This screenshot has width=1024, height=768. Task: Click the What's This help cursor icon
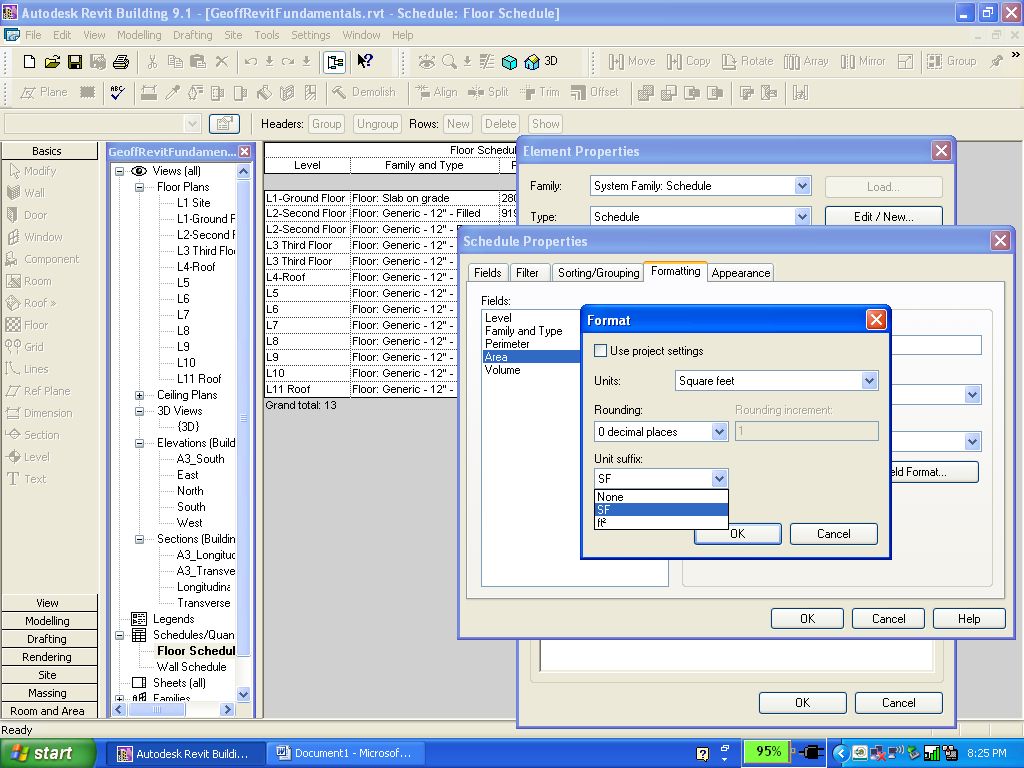364,61
